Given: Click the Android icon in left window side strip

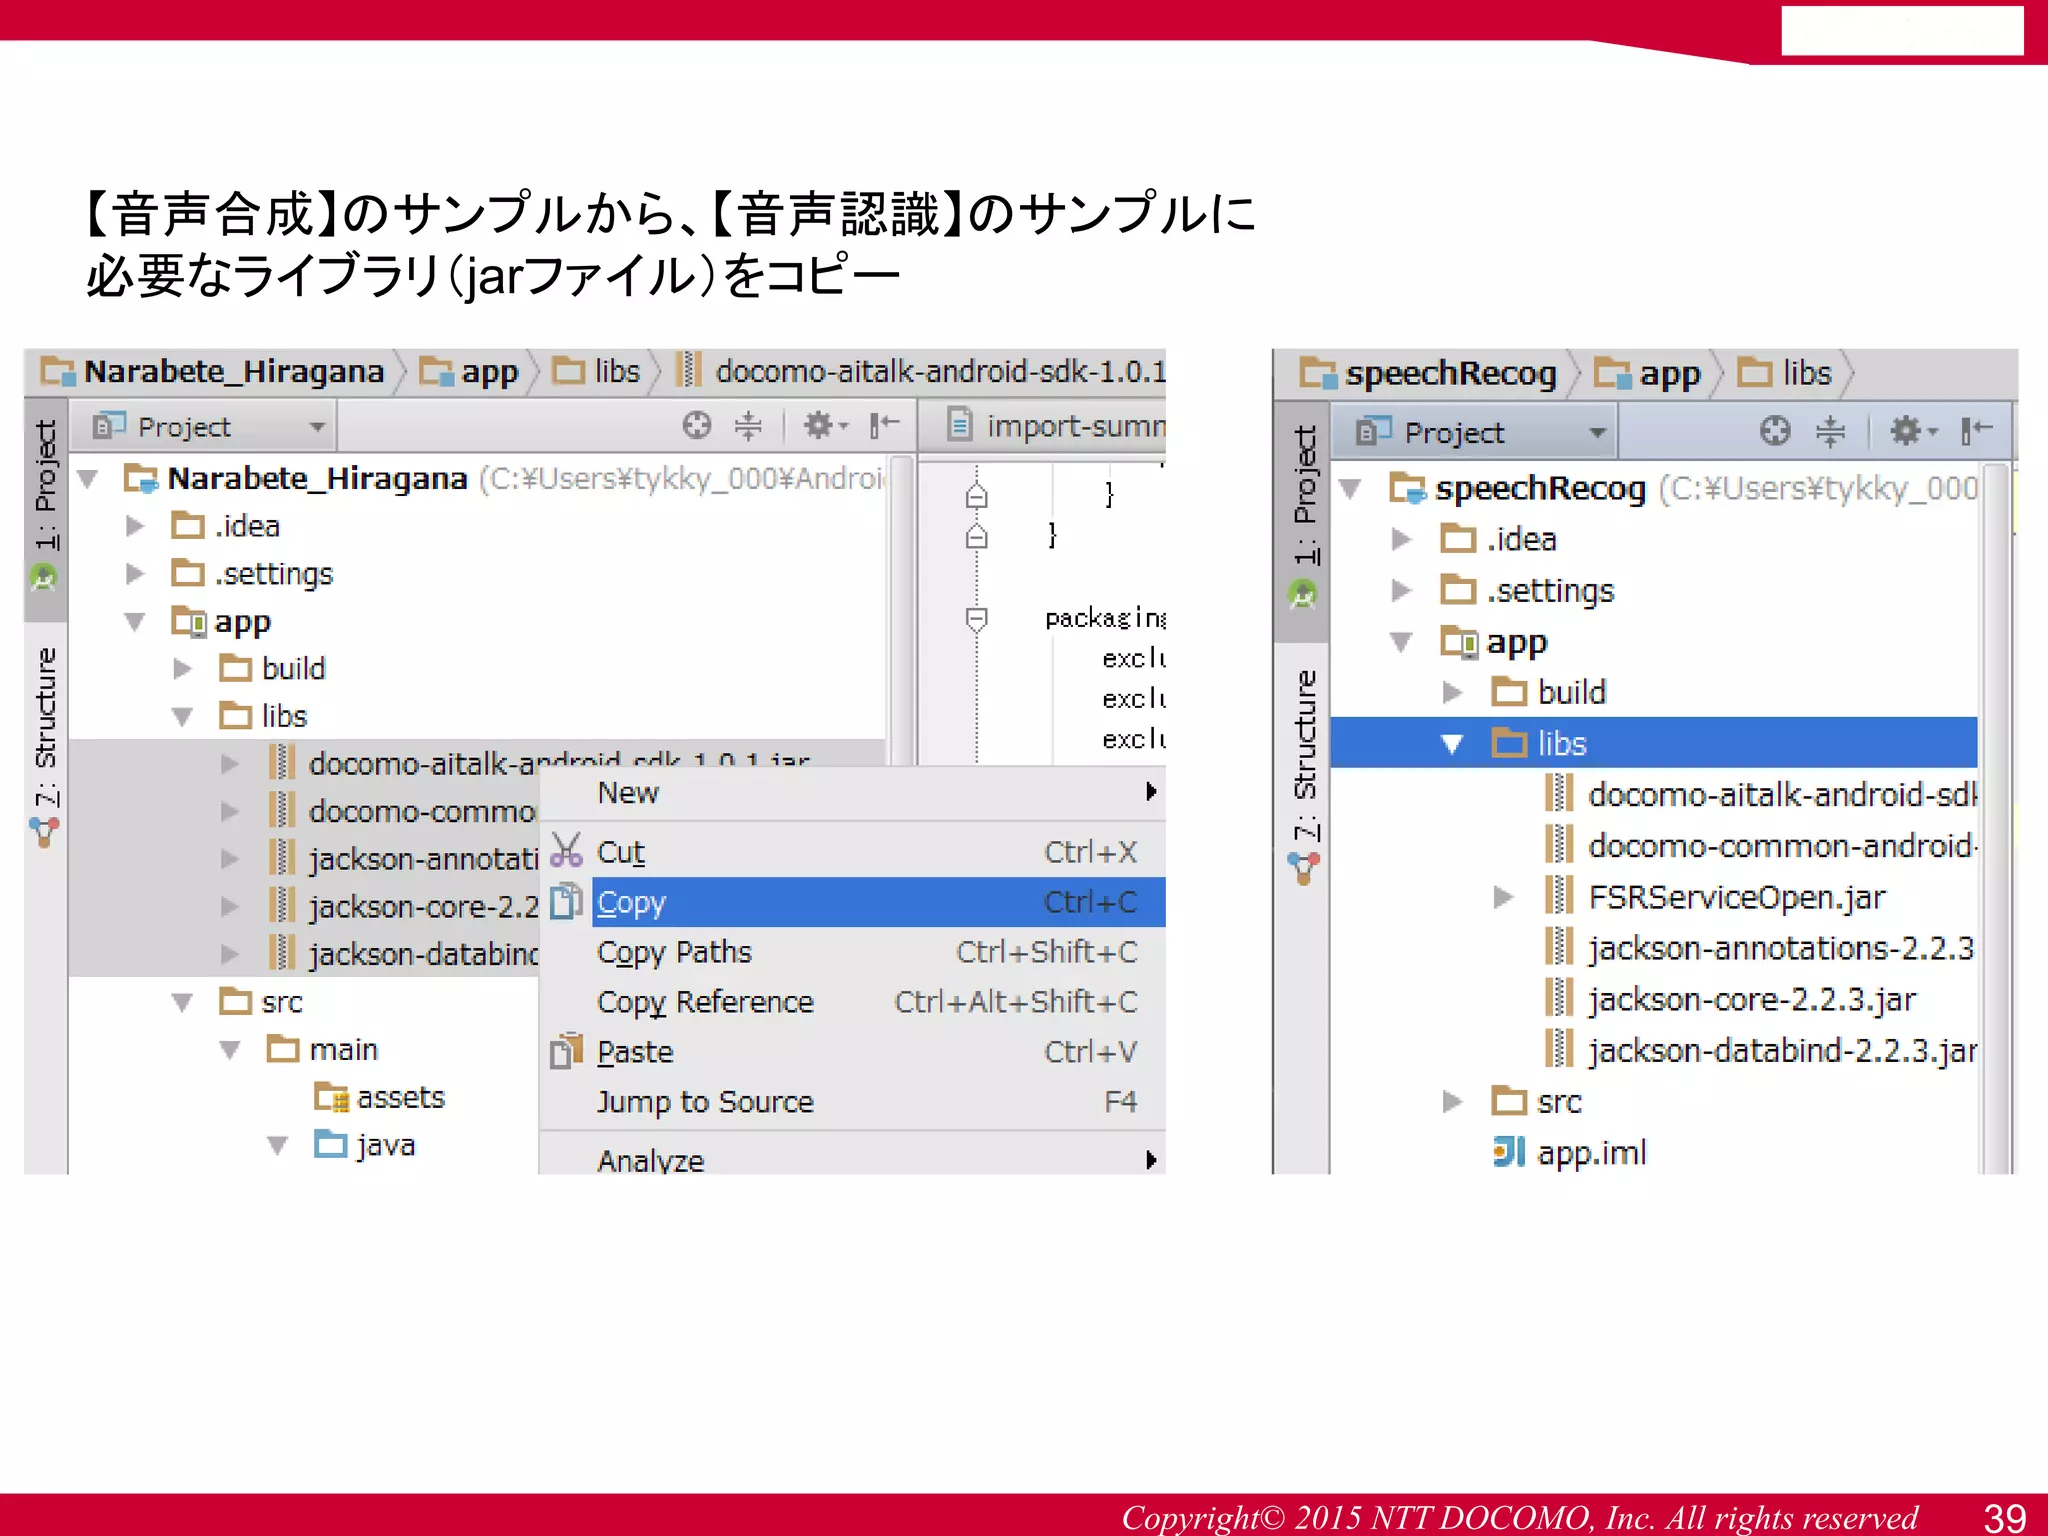Looking at the screenshot, I should [44, 577].
